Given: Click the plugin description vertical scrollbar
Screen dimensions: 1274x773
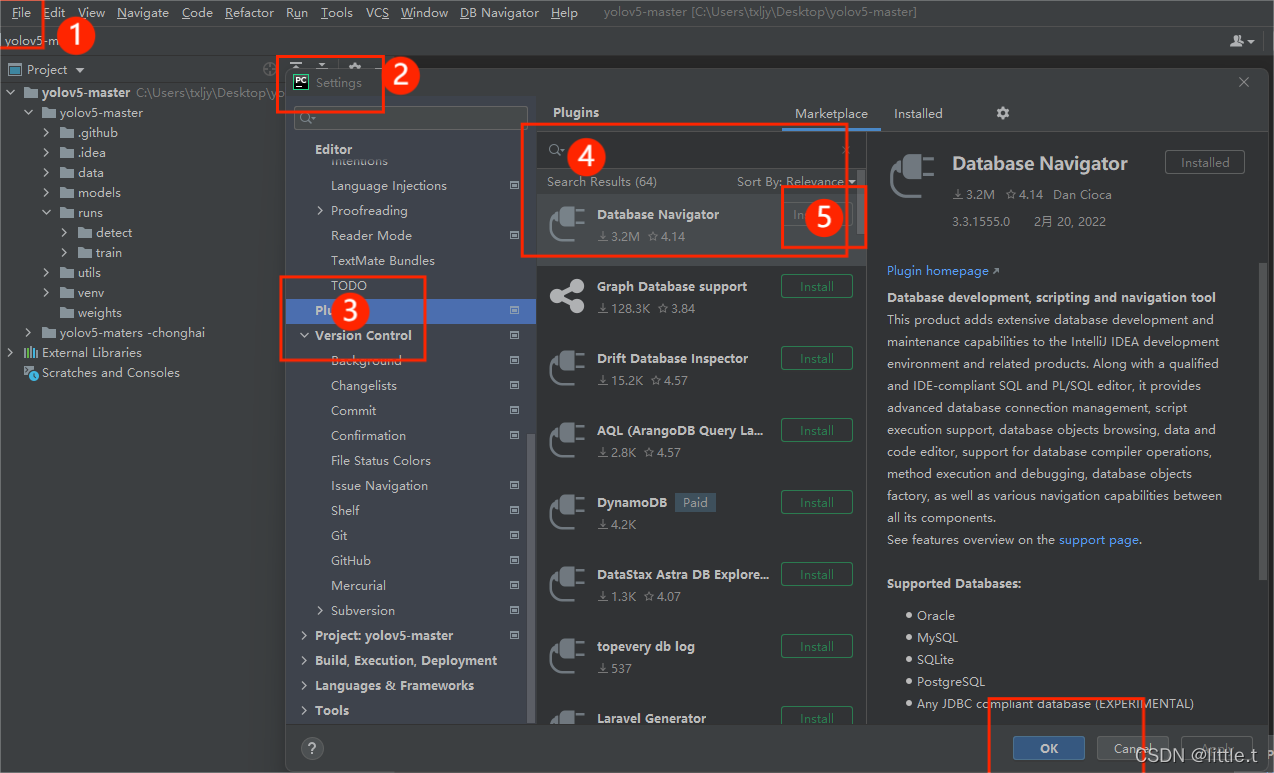Looking at the screenshot, I should click(1263, 420).
